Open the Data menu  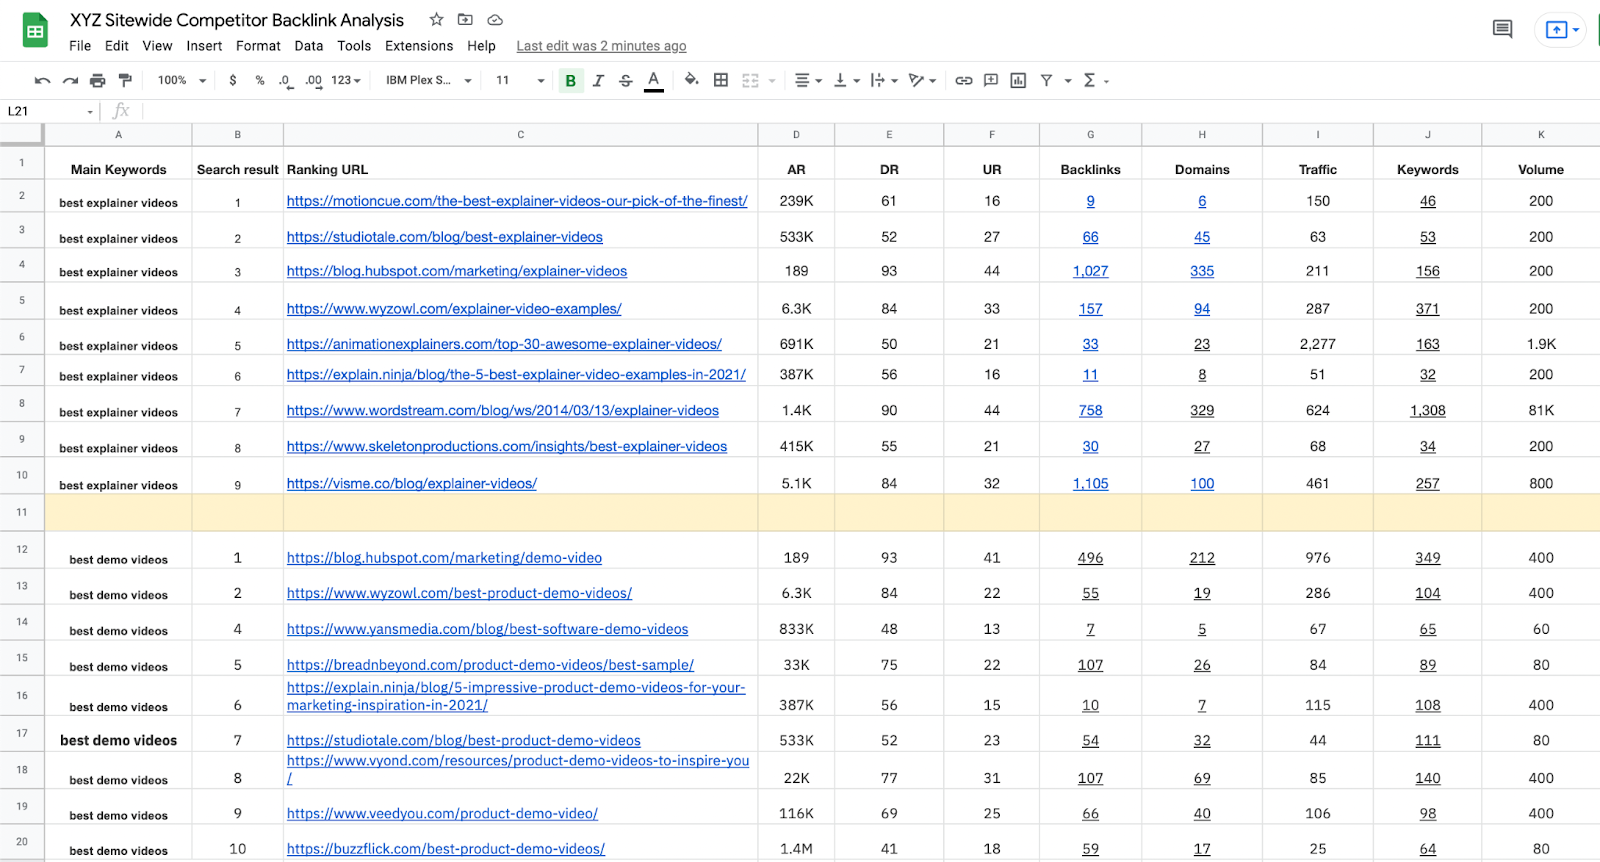pyautogui.click(x=309, y=46)
